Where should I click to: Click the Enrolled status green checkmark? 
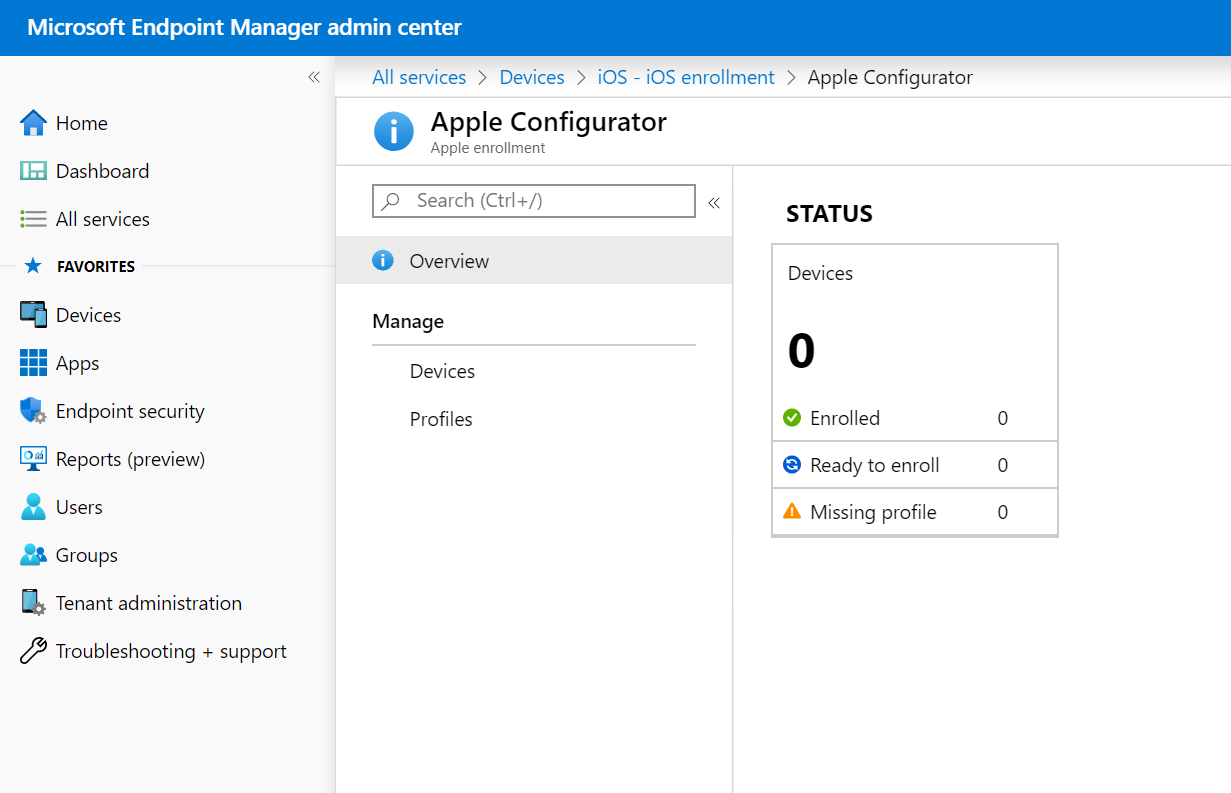click(792, 418)
